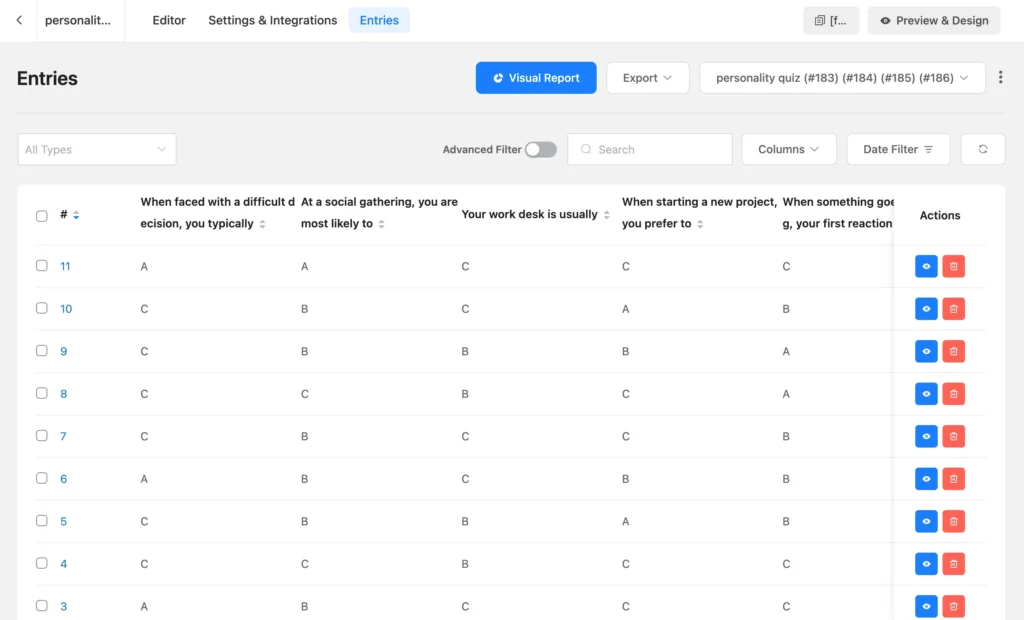The width and height of the screenshot is (1024, 620).
Task: Delete entry 11 with trash icon
Action: (953, 266)
